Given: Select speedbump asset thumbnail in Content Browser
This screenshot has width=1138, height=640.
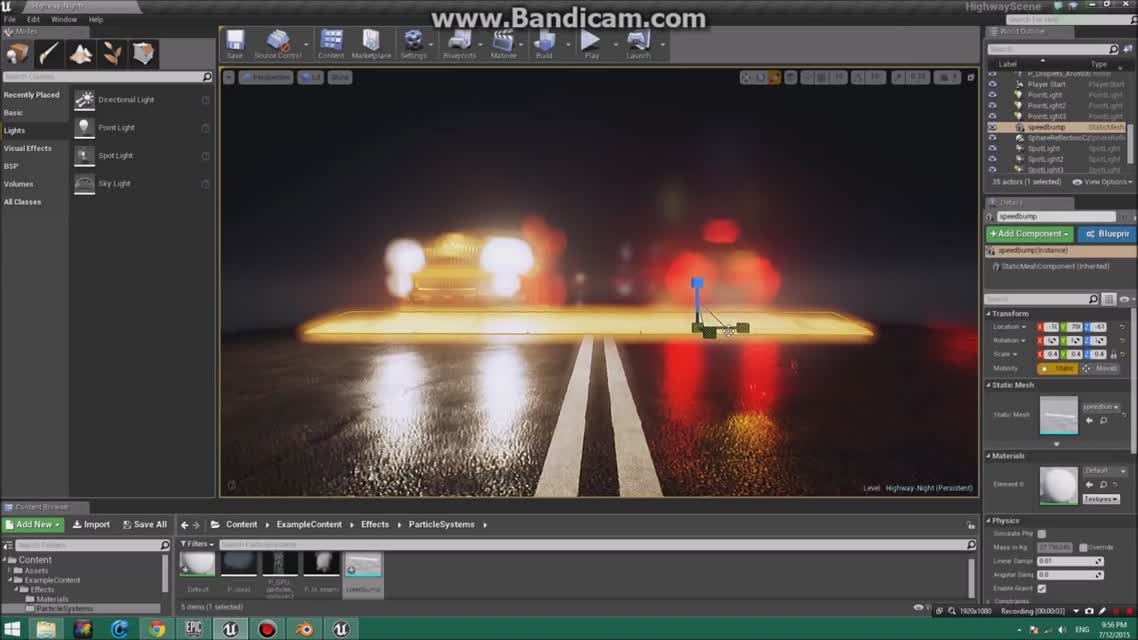Looking at the screenshot, I should pyautogui.click(x=363, y=566).
